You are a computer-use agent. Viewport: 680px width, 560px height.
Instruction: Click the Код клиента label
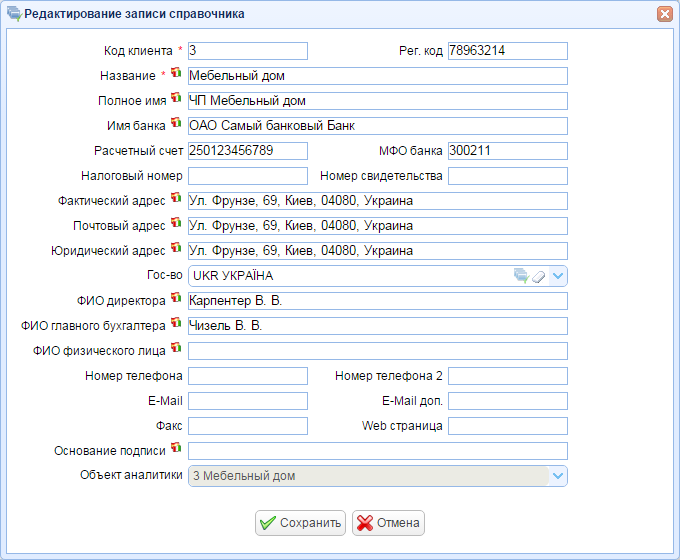tap(138, 51)
